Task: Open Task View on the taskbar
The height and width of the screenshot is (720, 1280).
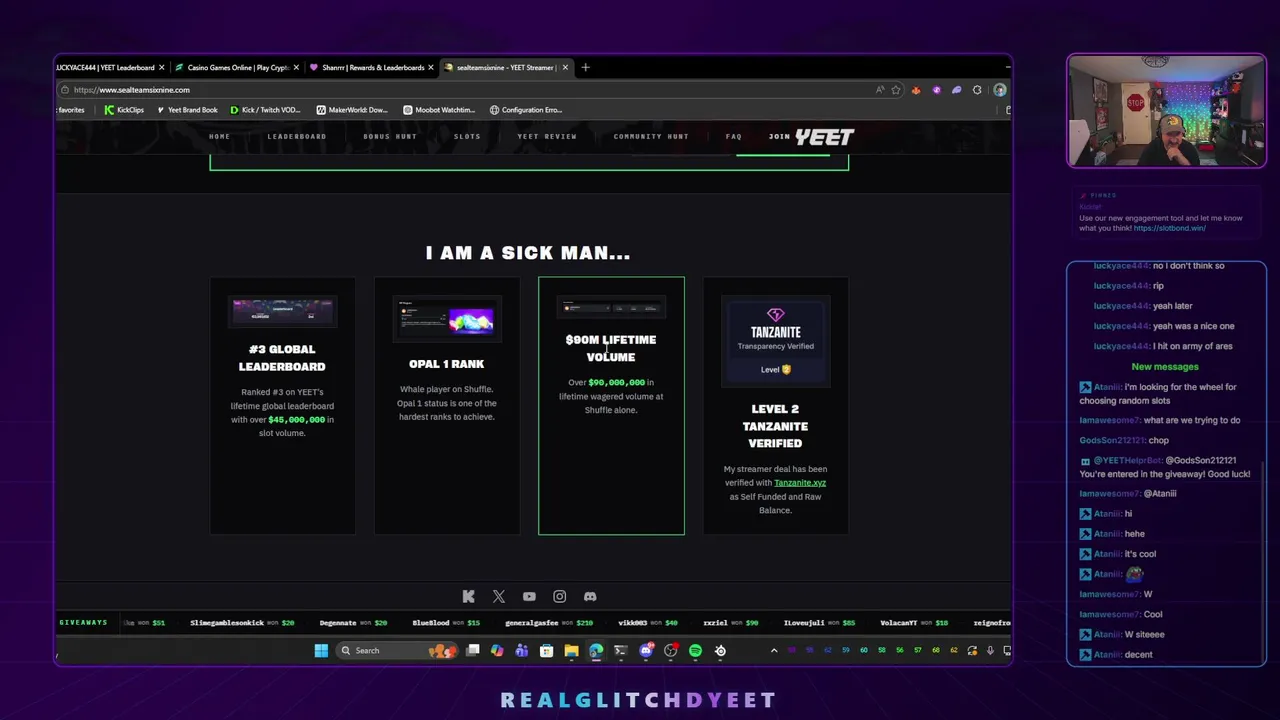Action: pos(472,650)
